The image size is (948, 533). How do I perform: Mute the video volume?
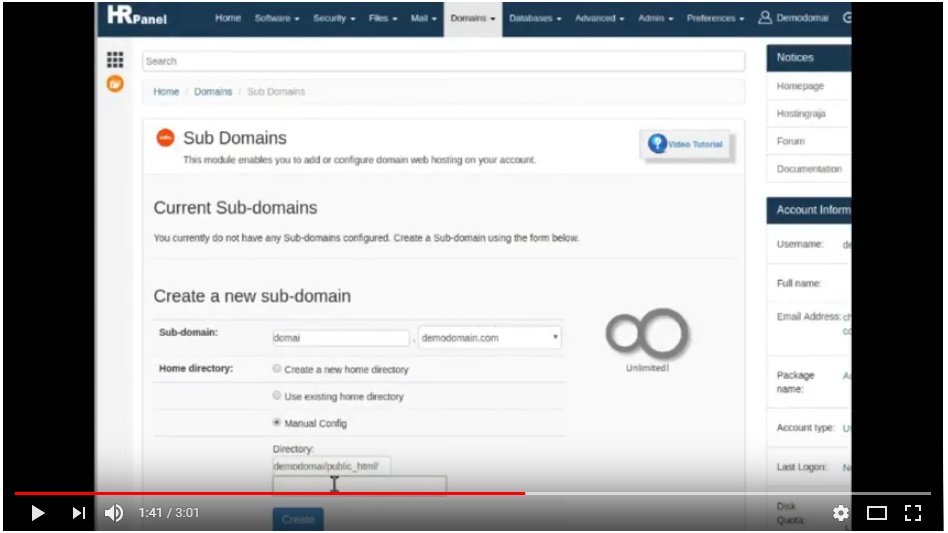(114, 513)
